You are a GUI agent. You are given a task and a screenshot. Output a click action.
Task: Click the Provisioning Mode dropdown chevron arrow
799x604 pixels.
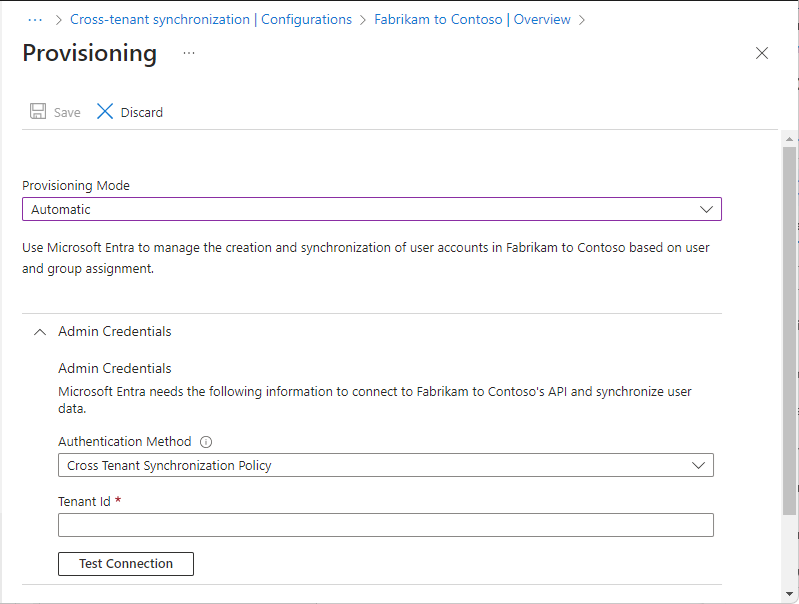pos(706,209)
